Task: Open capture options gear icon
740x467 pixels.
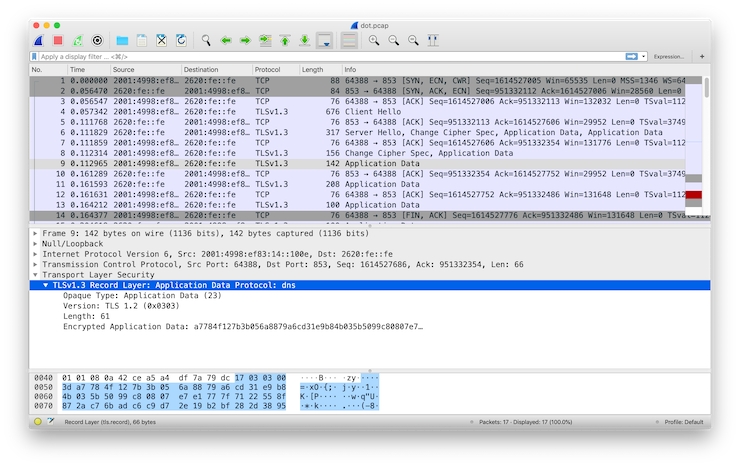Action: tap(97, 41)
